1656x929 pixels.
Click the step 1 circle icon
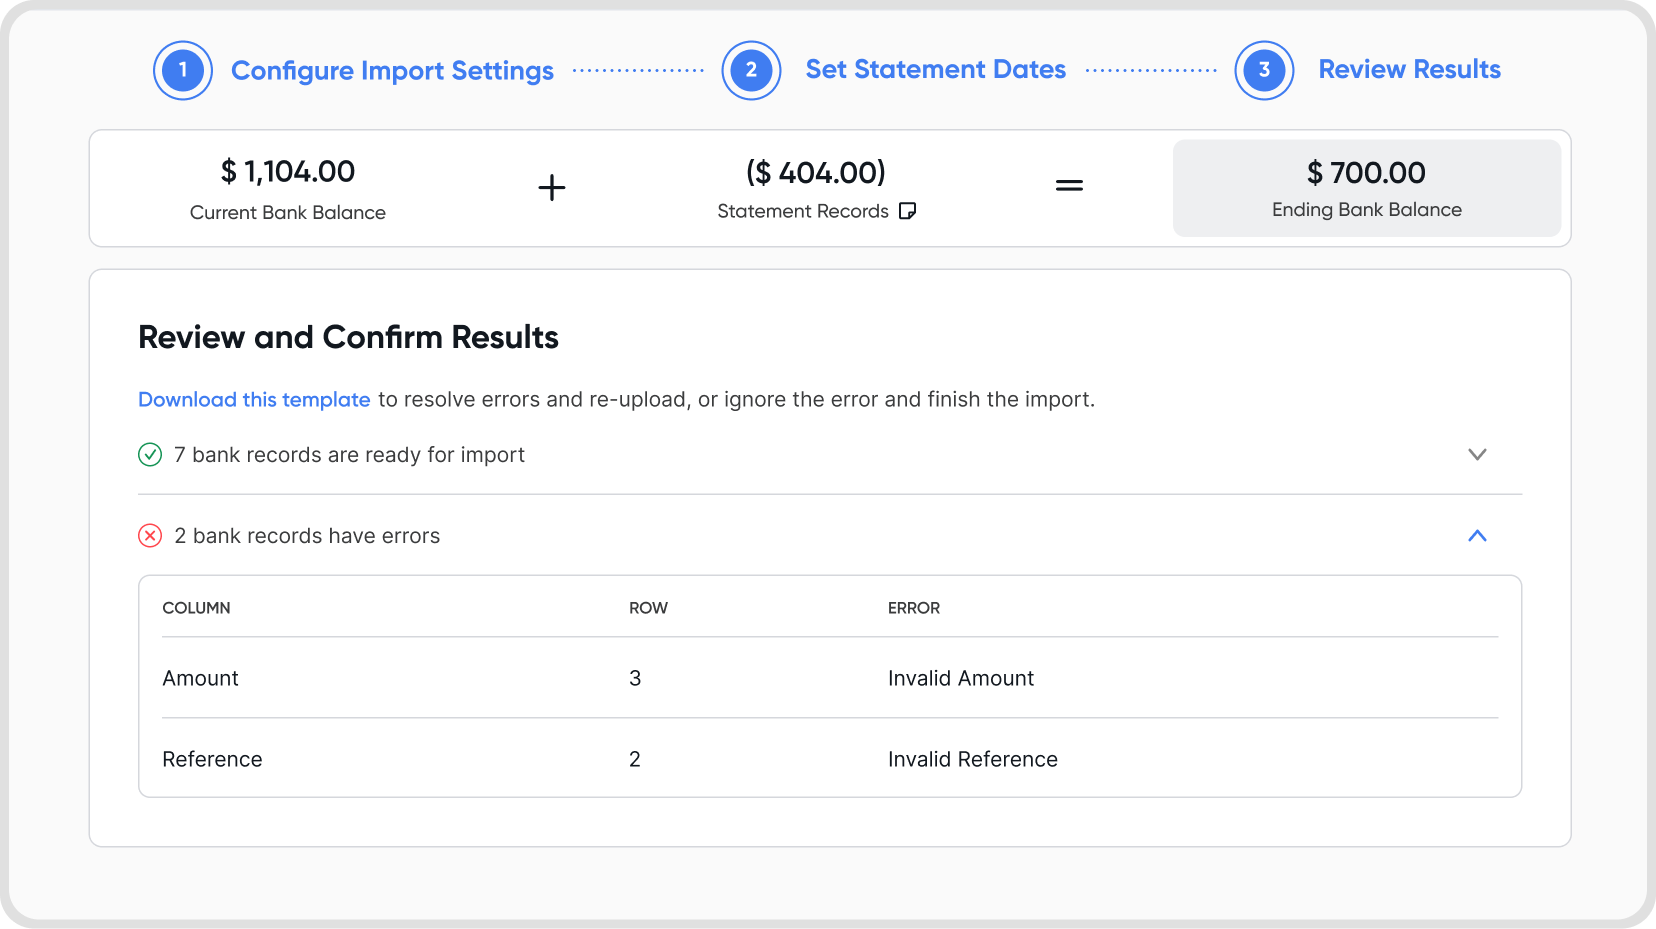(x=183, y=70)
